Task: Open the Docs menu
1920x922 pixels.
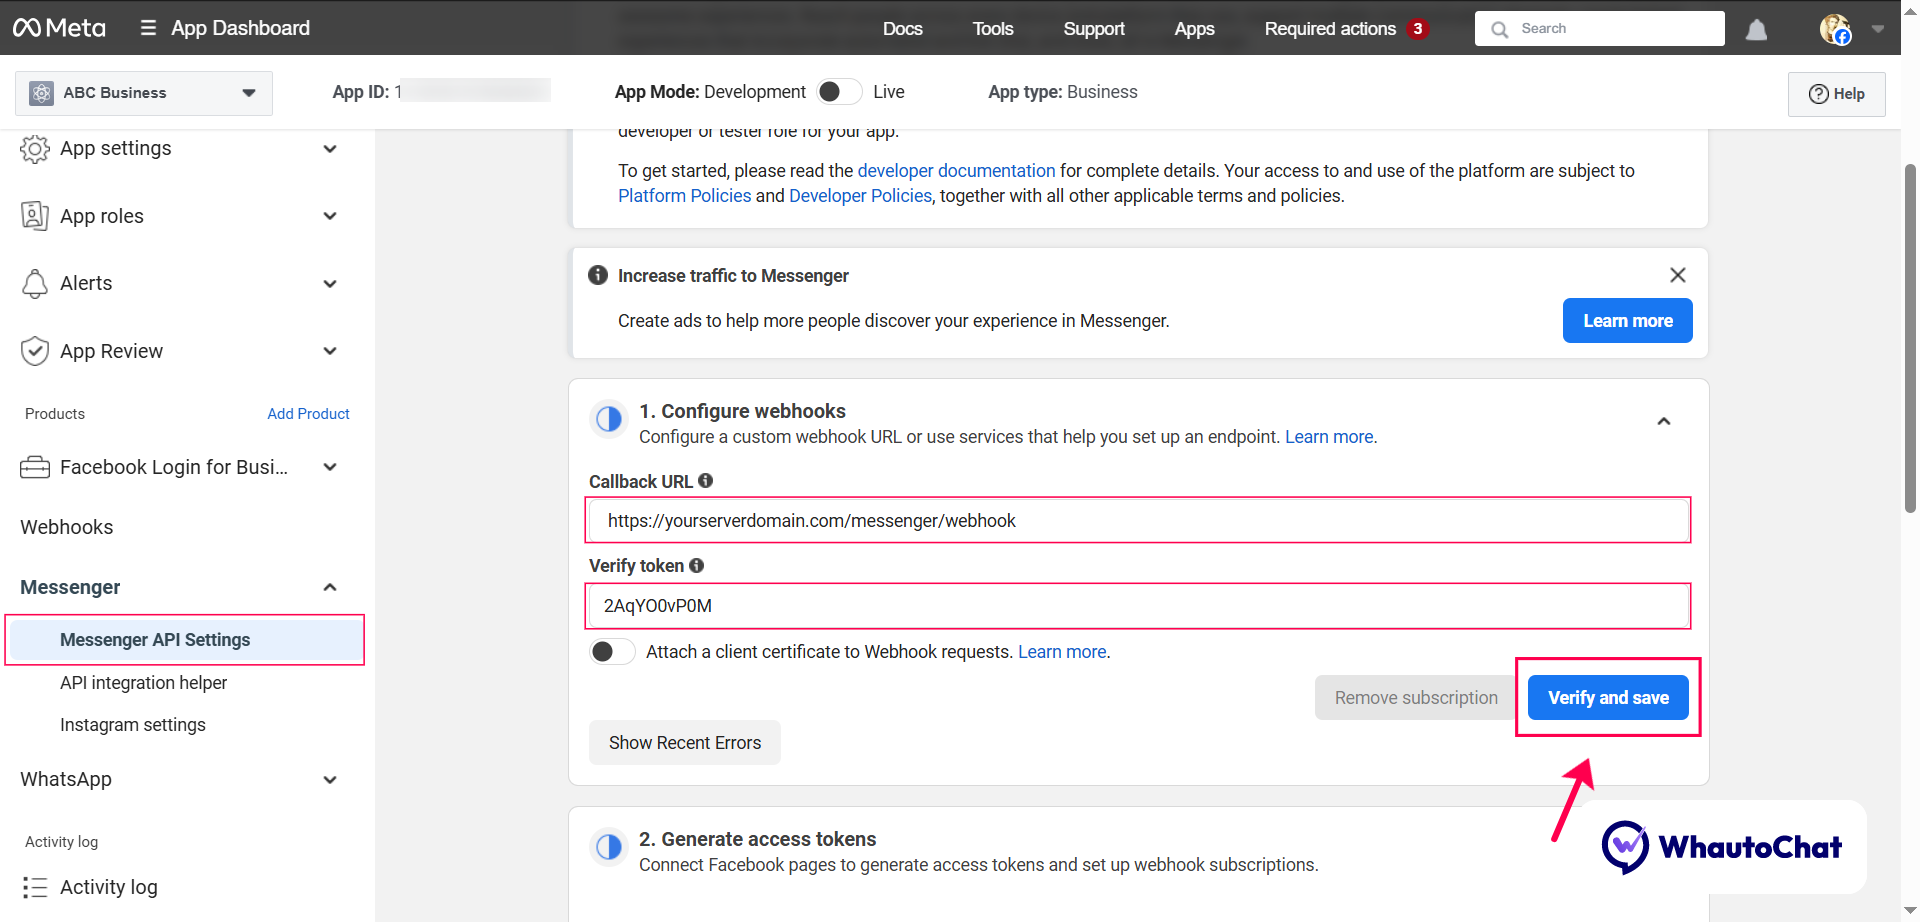Action: 902,29
